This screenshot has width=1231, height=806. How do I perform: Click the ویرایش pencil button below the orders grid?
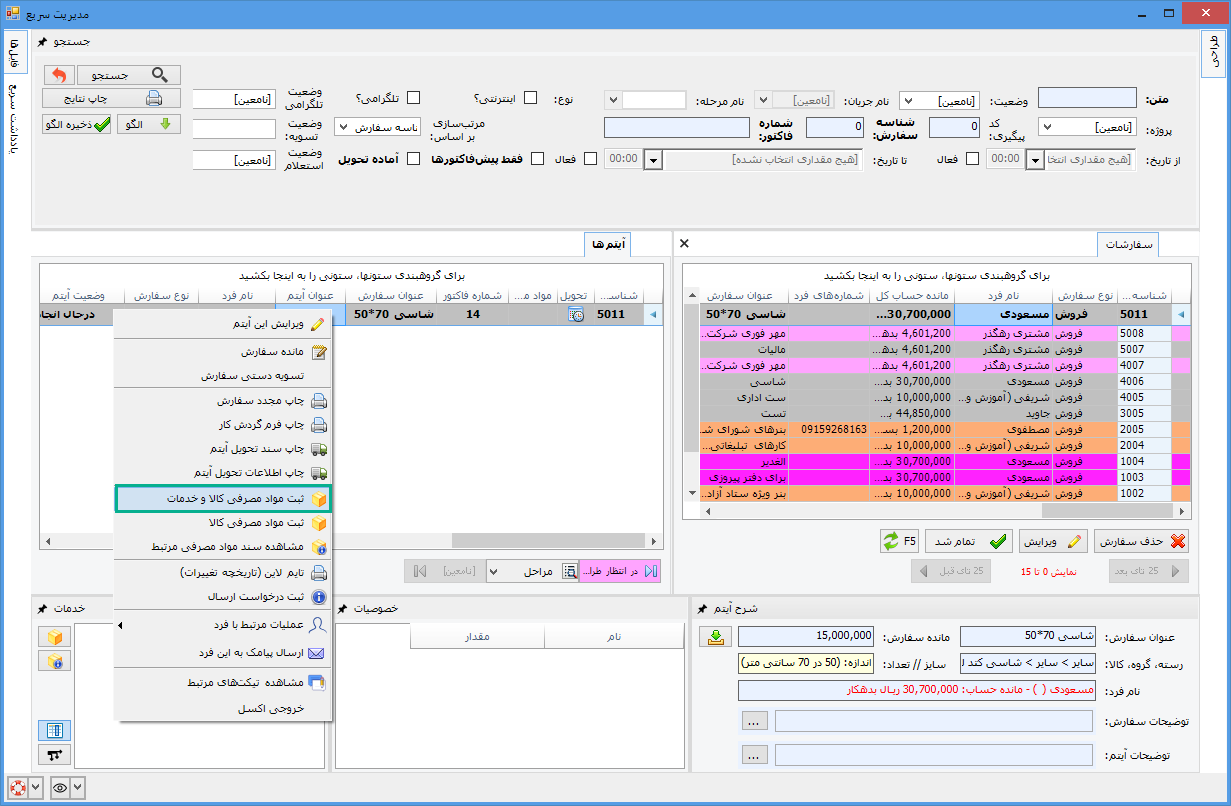coord(1052,541)
